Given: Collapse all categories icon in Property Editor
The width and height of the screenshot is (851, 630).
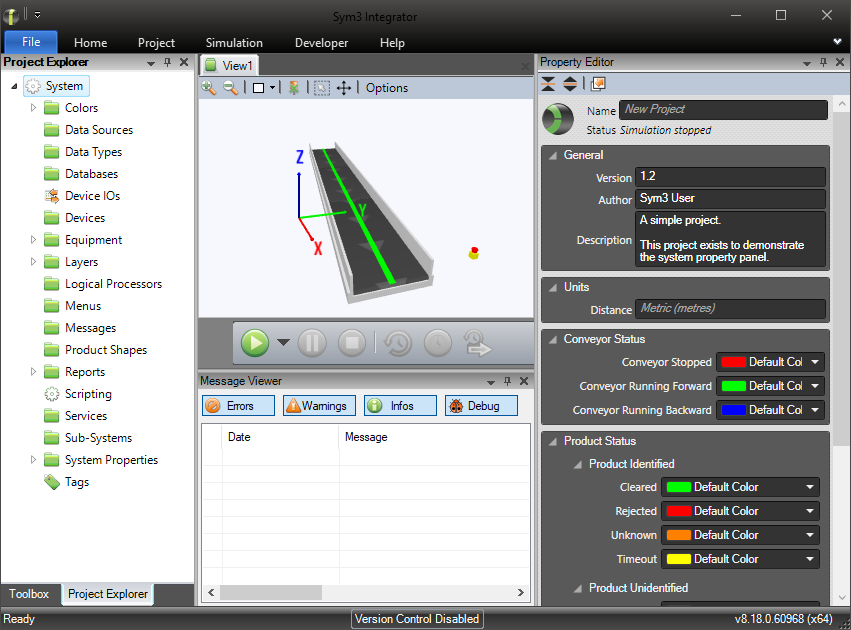Looking at the screenshot, I should (x=548, y=84).
